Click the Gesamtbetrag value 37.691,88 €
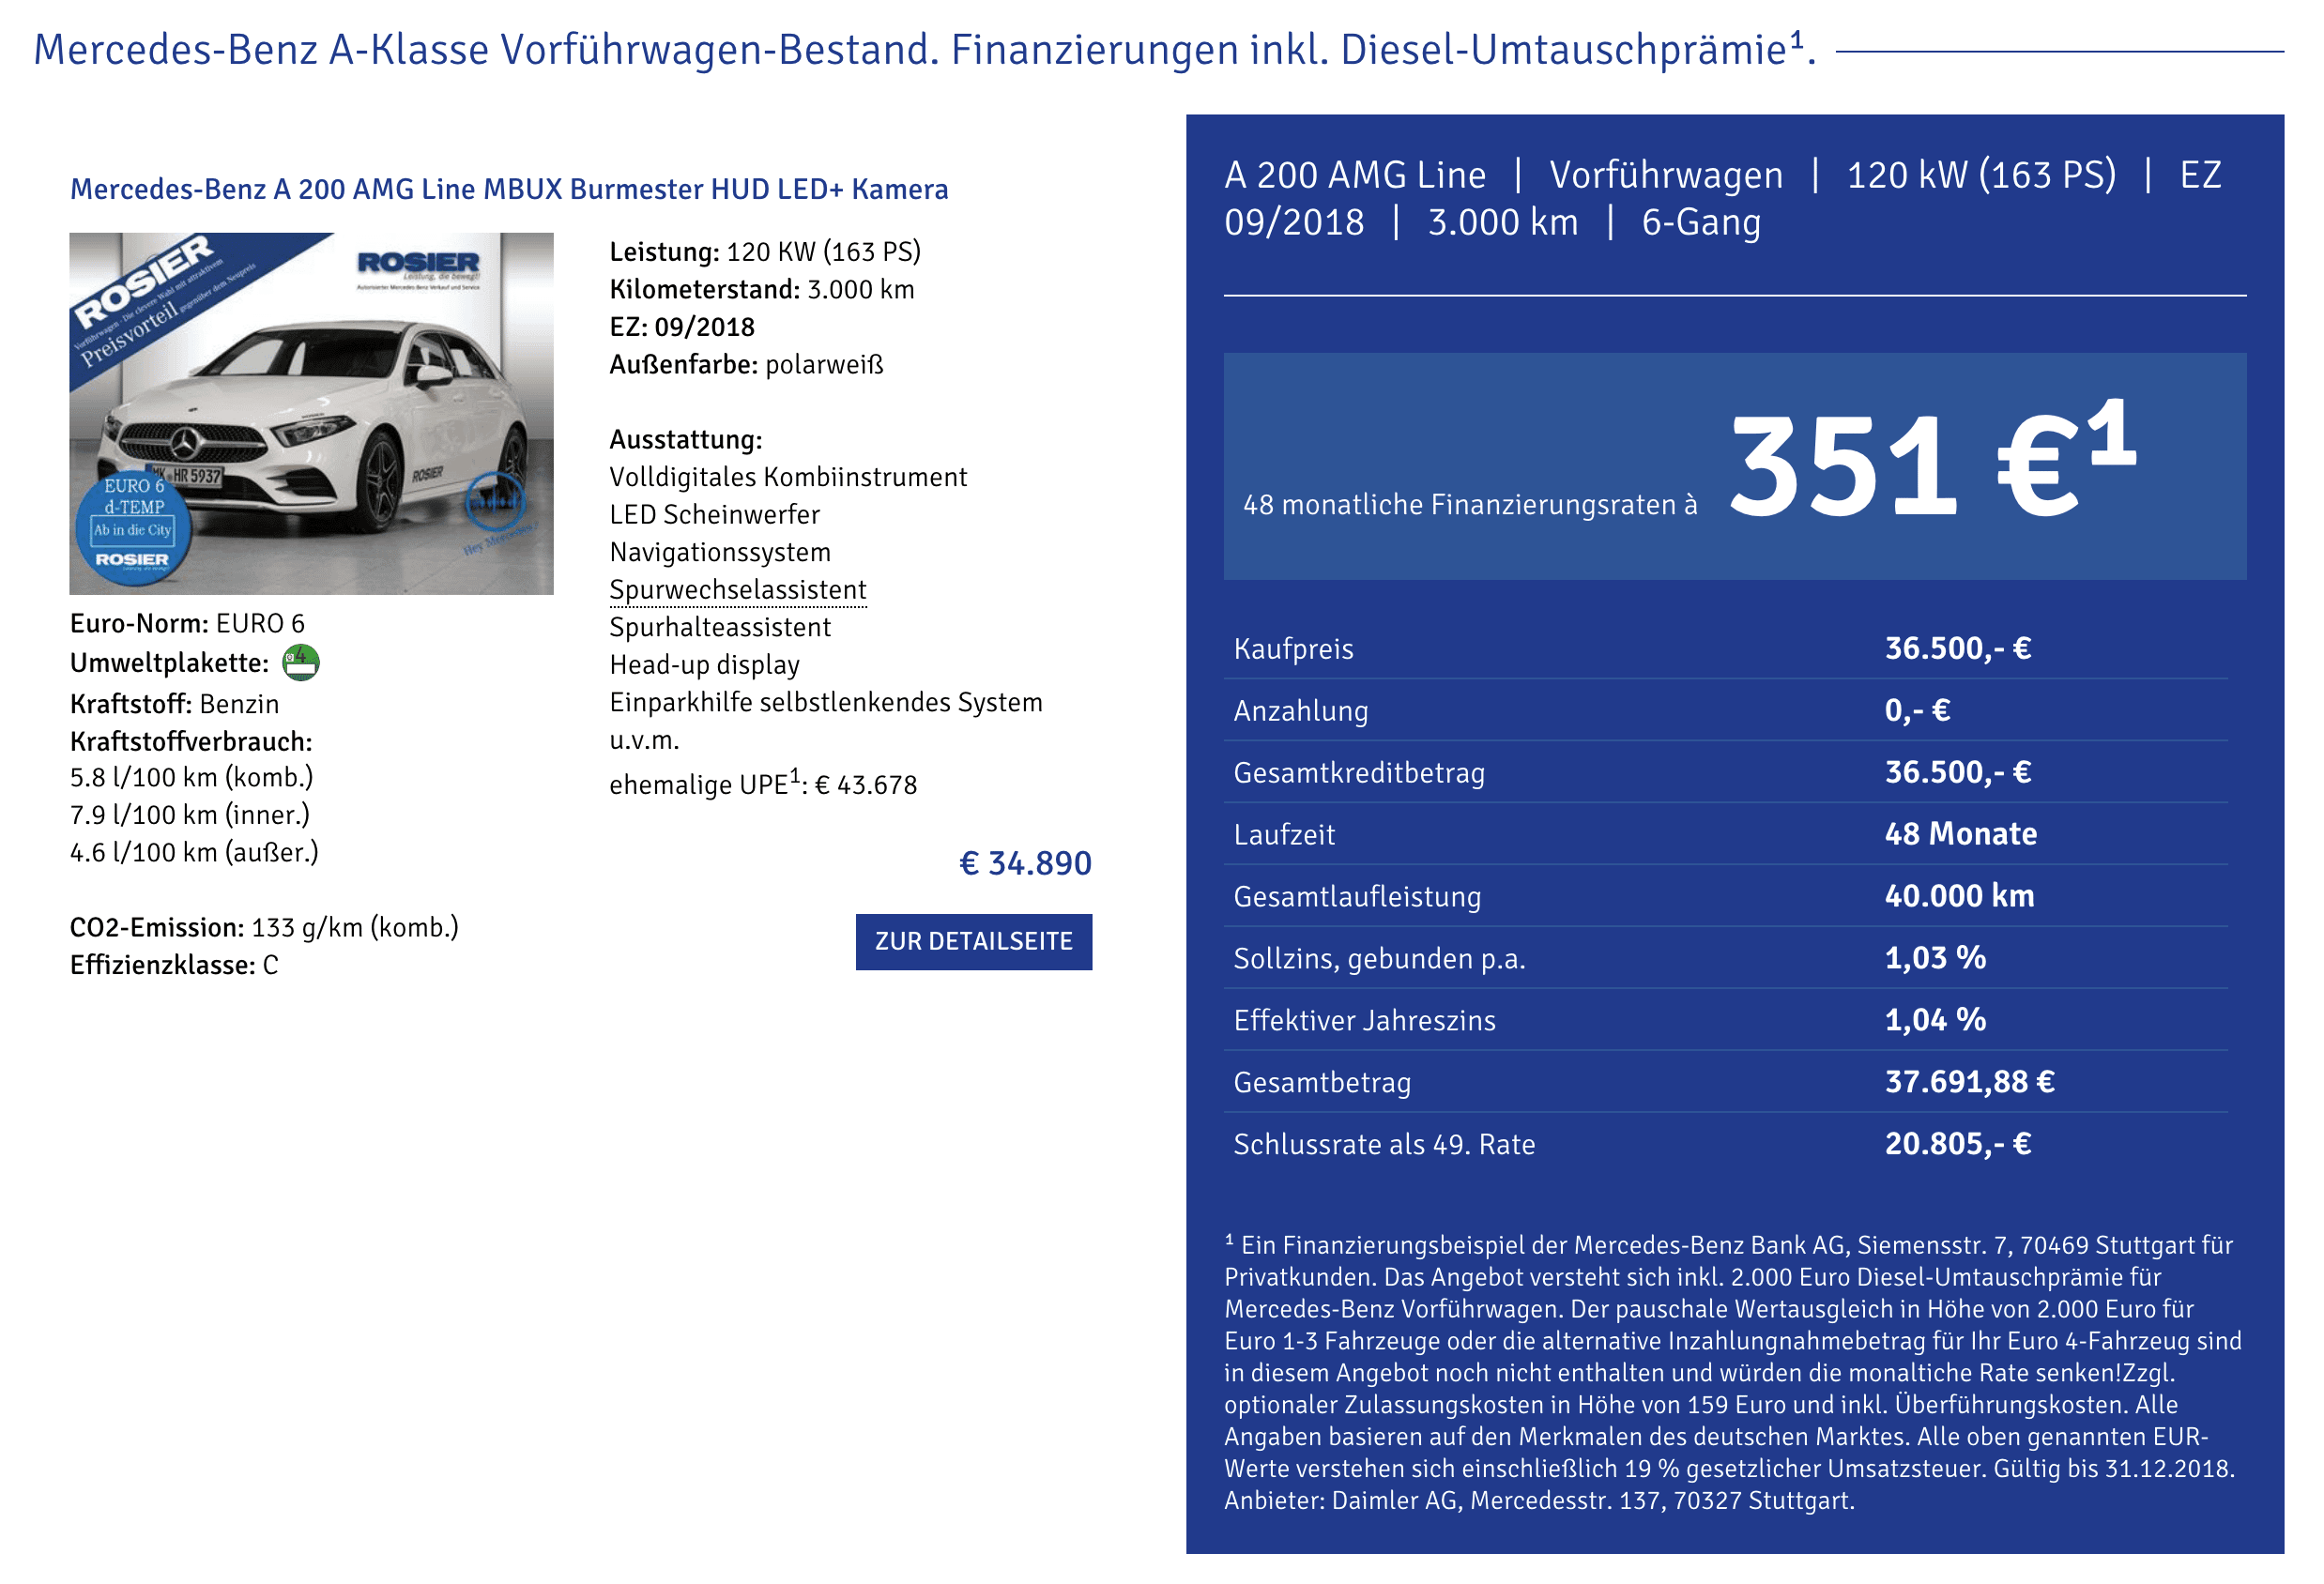Viewport: 2324px width, 1584px height. (1969, 1082)
